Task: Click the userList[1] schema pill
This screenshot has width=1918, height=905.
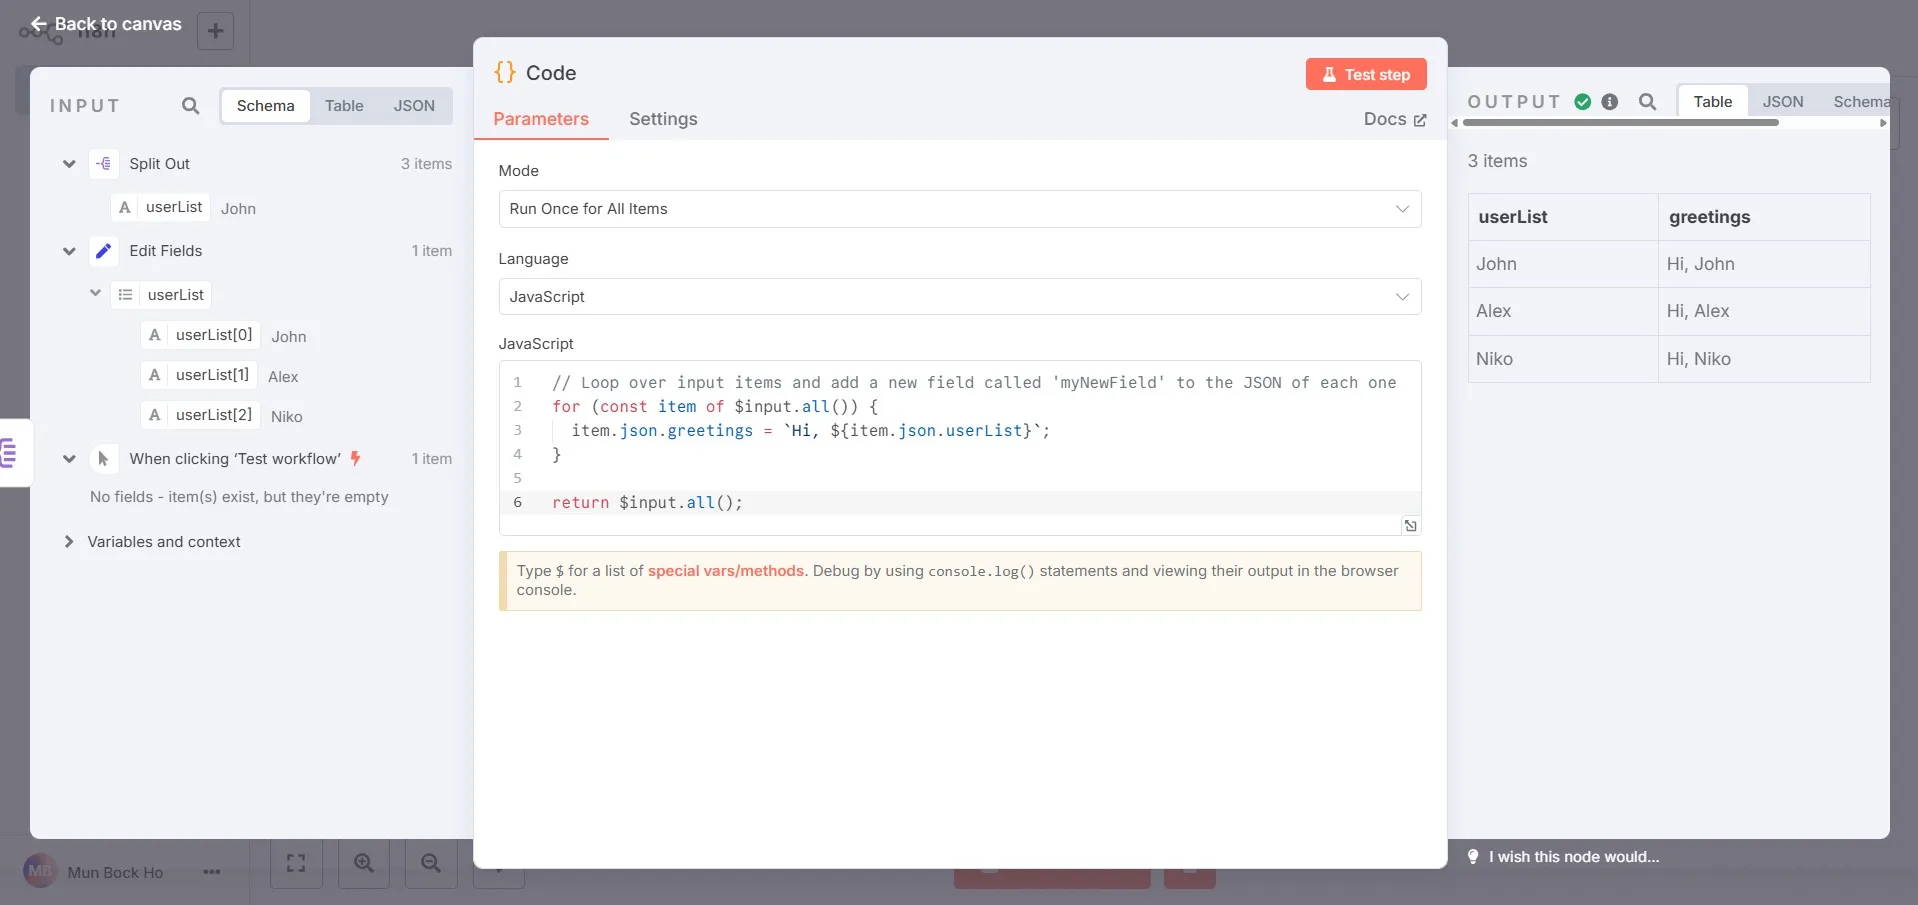Action: point(199,375)
